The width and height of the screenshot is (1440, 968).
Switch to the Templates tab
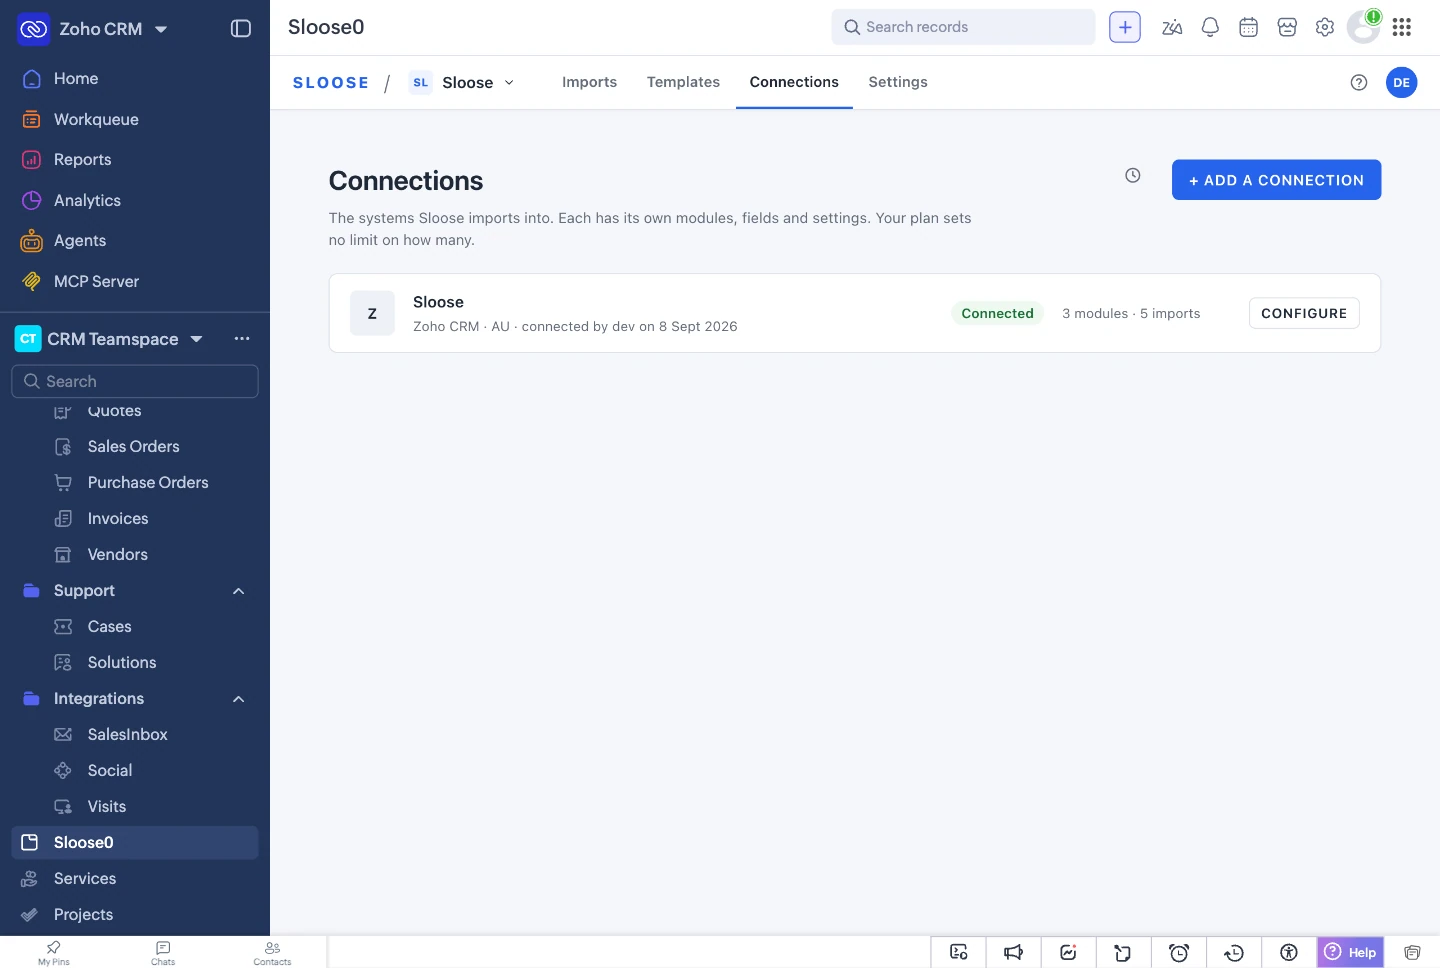683,82
